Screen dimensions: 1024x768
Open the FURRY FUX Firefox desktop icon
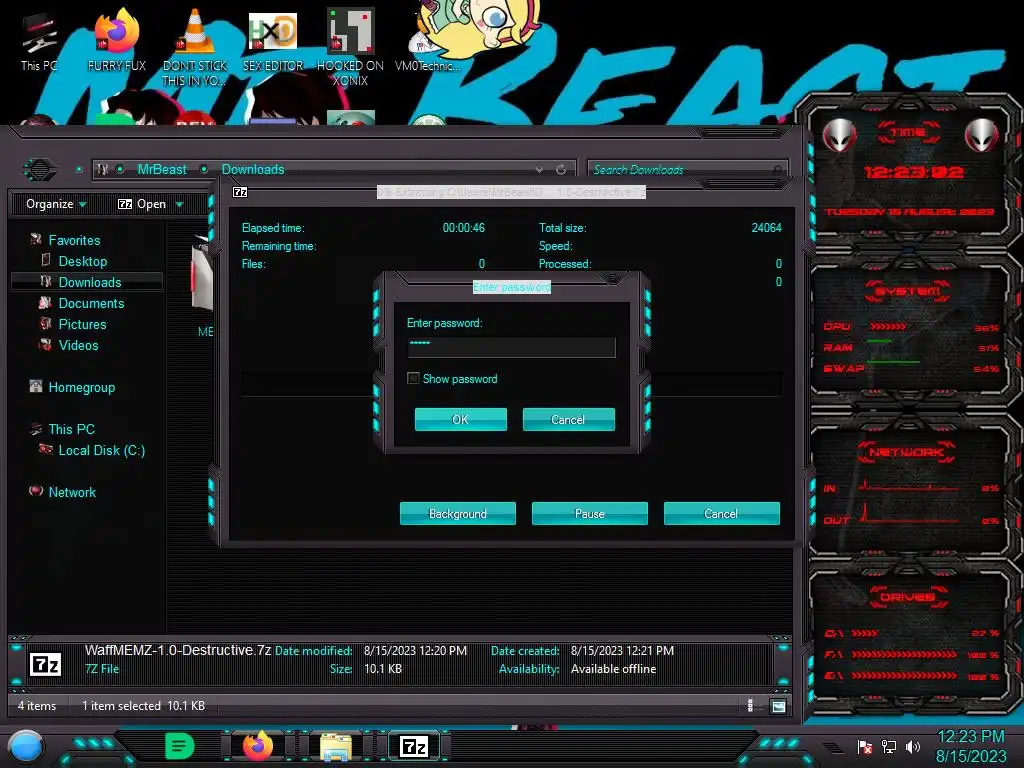(x=116, y=40)
